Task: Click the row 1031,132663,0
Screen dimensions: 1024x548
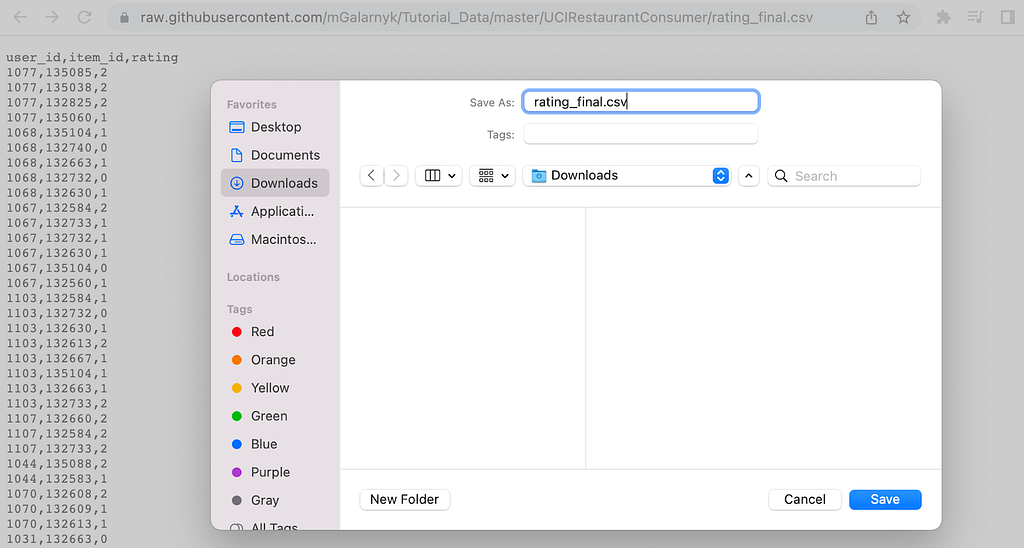Action: click(57, 539)
